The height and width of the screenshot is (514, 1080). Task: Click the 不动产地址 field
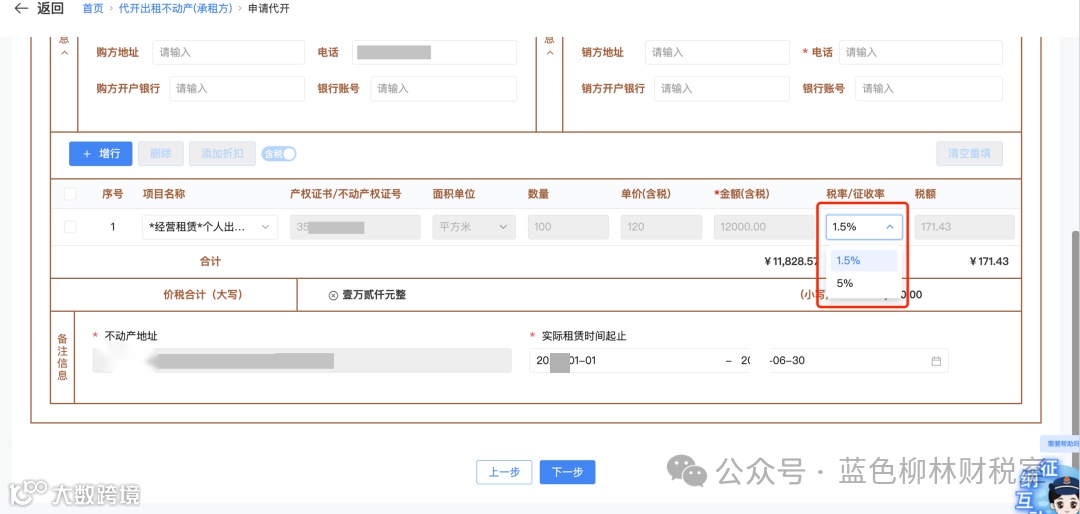(x=302, y=360)
